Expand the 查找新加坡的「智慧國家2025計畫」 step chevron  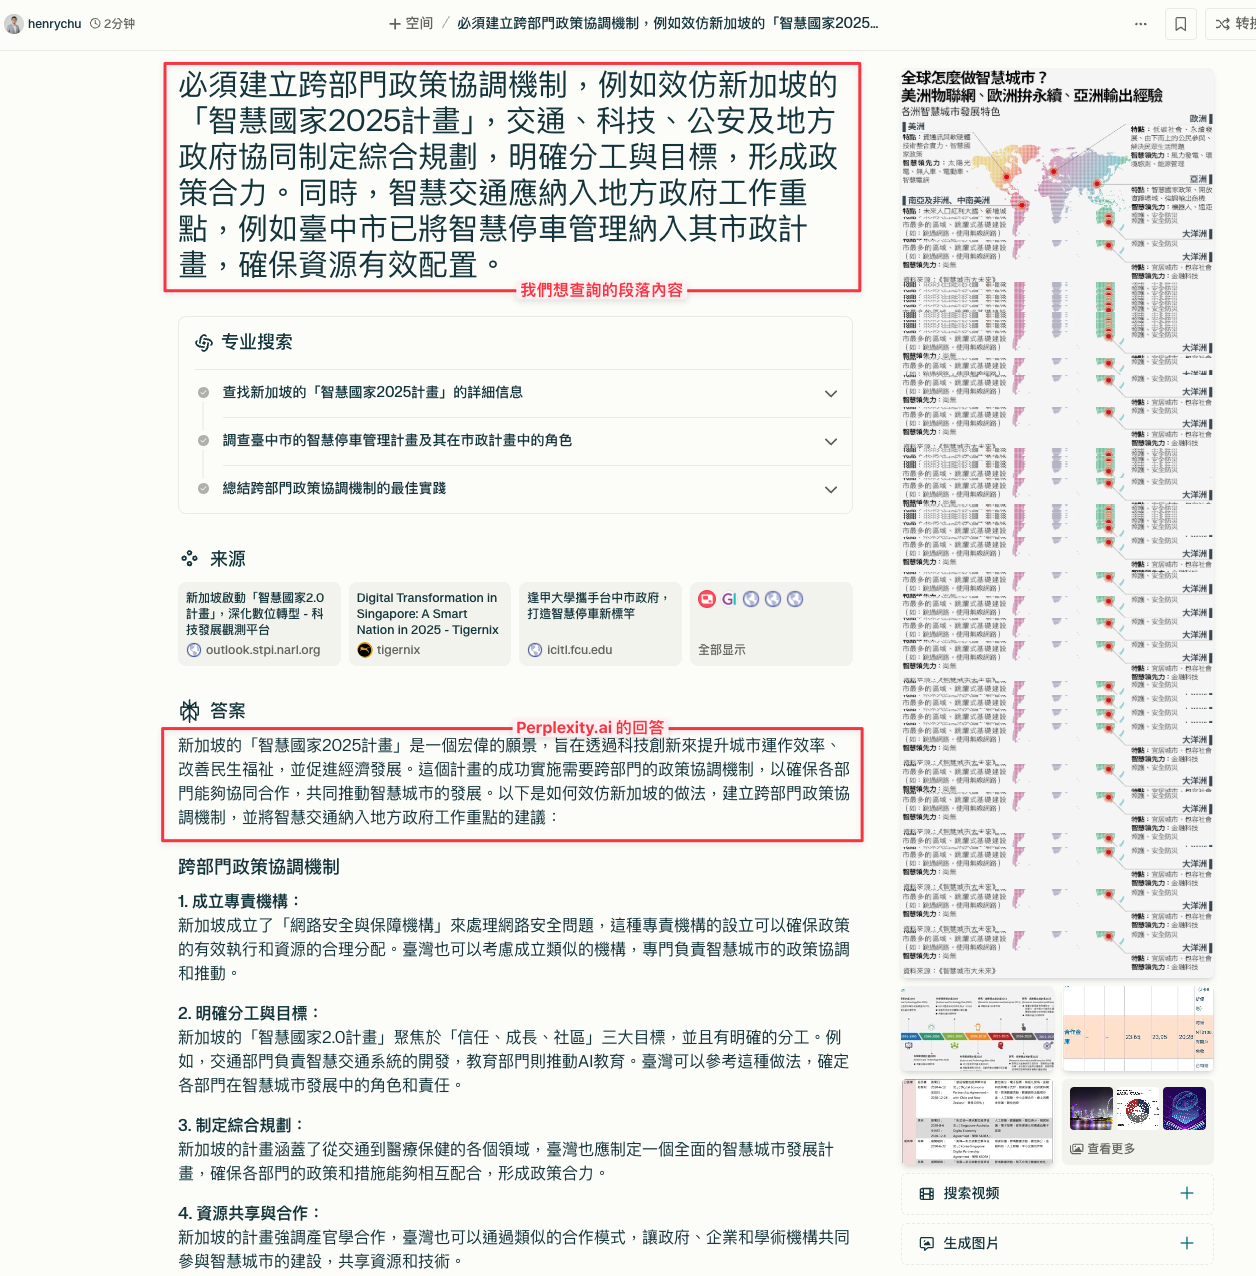pyautogui.click(x=831, y=394)
